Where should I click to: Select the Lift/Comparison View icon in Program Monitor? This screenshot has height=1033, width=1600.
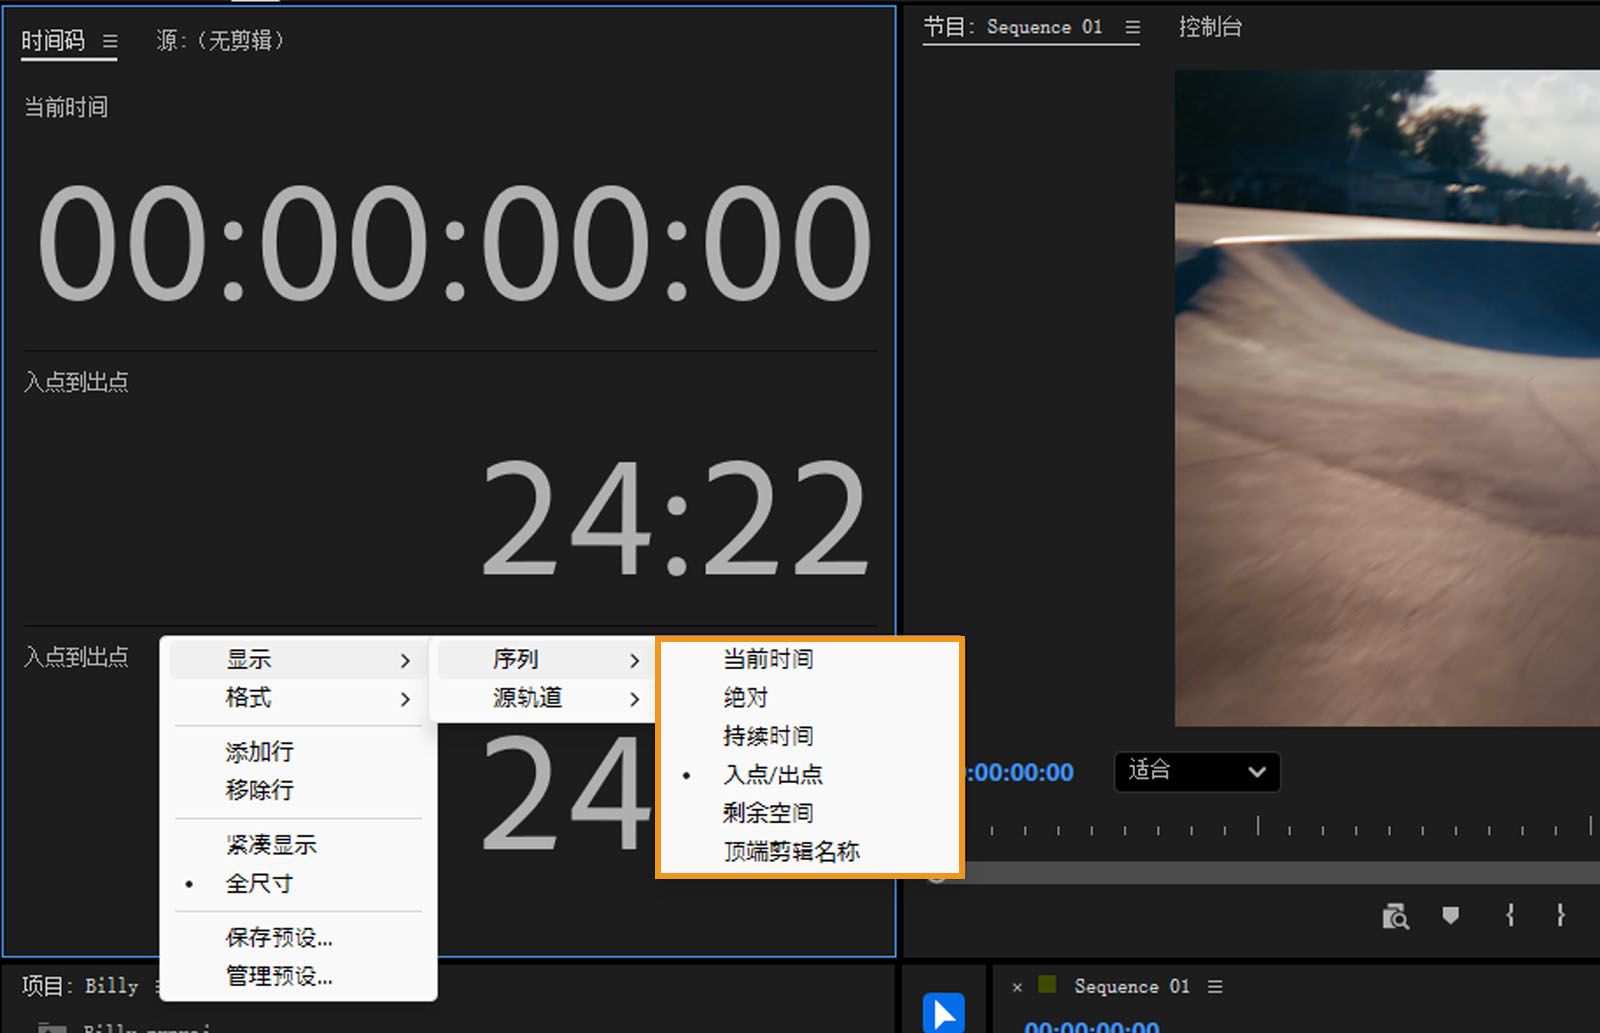tap(1396, 916)
